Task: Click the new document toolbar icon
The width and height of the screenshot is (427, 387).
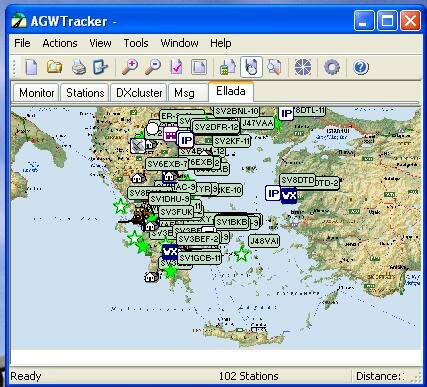Action: coord(31,67)
